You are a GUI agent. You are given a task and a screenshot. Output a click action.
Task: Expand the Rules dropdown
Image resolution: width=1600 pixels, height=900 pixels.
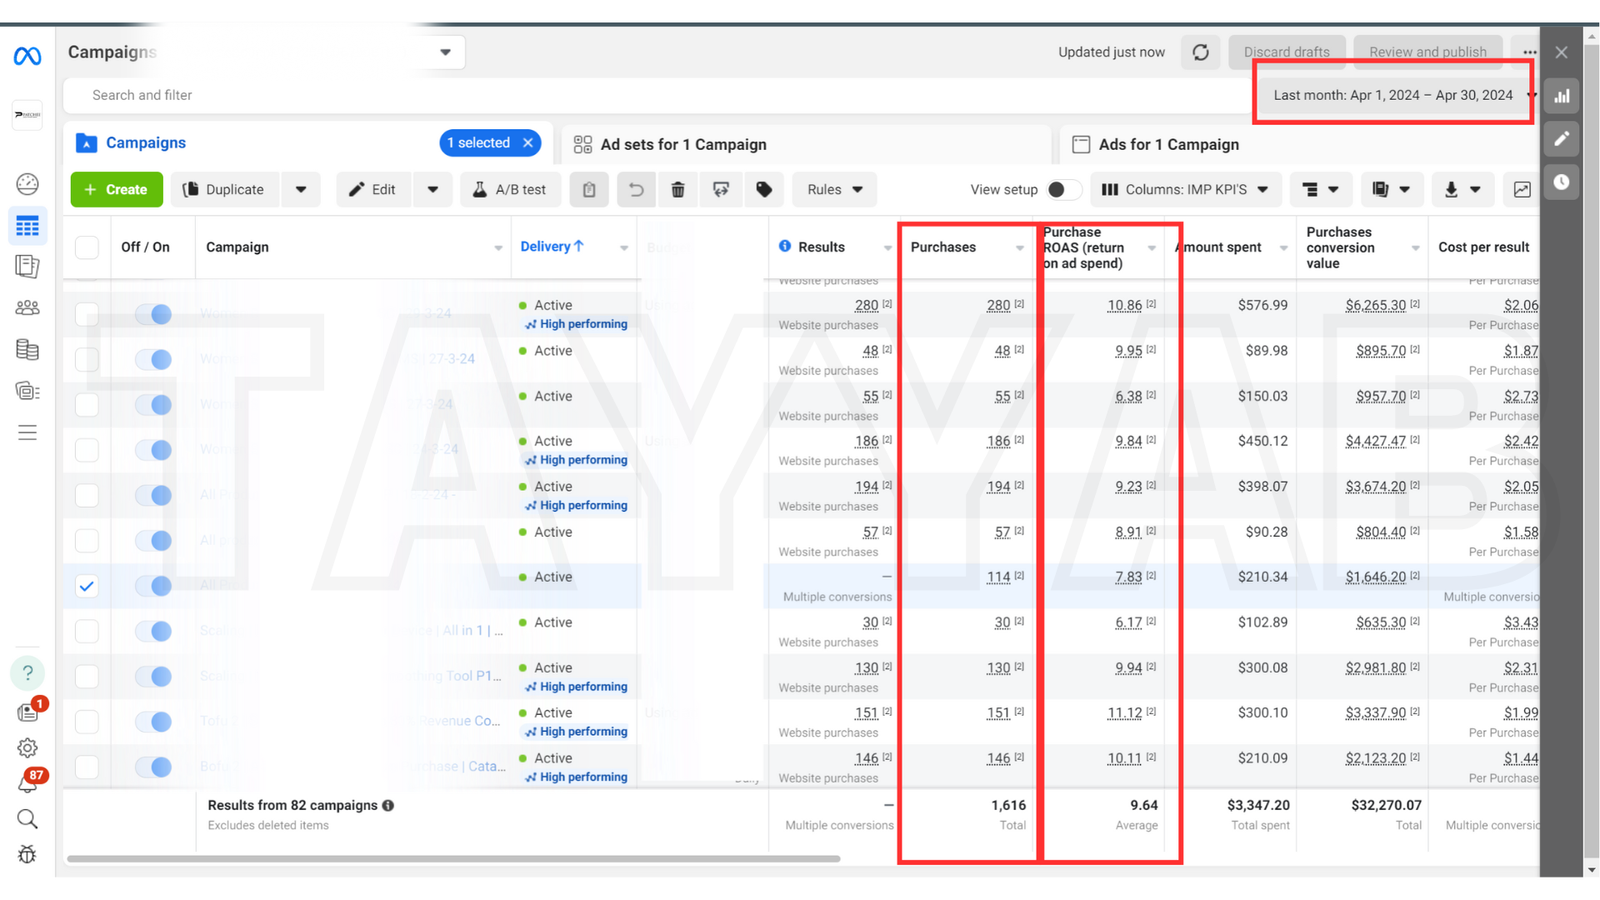(834, 189)
